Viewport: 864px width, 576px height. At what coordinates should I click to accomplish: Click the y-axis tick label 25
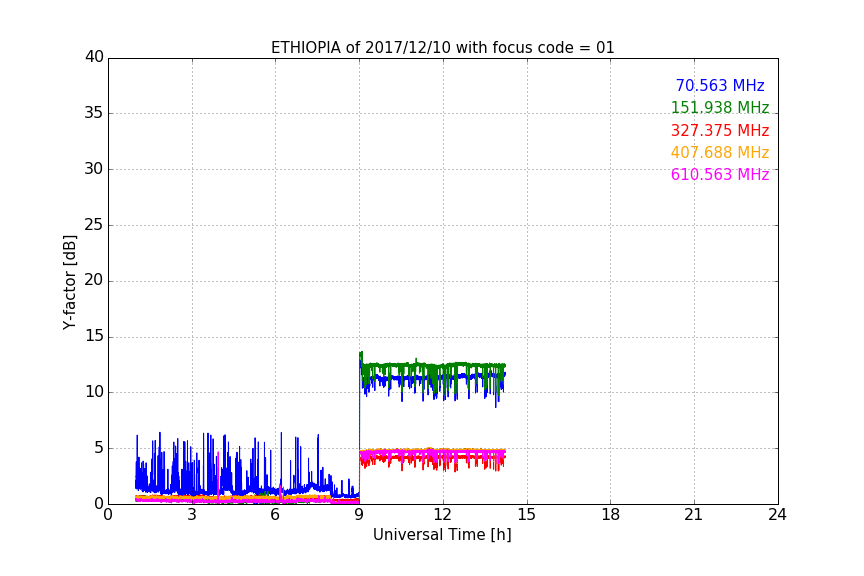click(94, 225)
